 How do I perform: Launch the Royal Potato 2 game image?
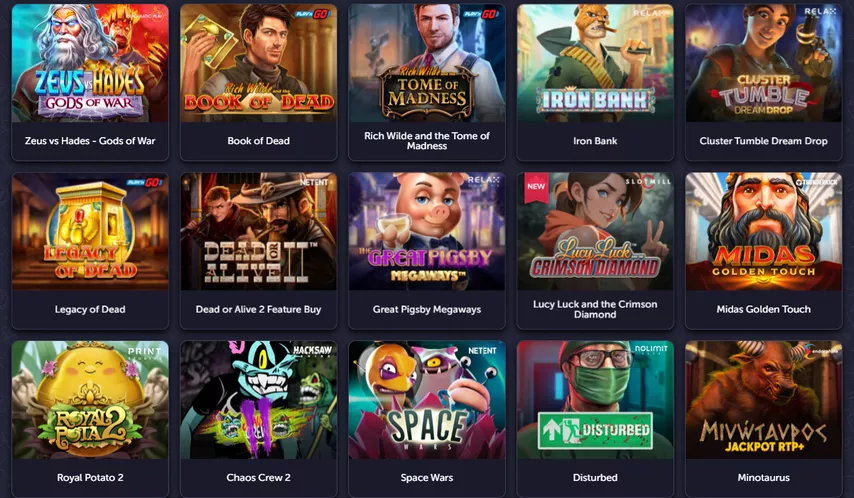click(90, 399)
